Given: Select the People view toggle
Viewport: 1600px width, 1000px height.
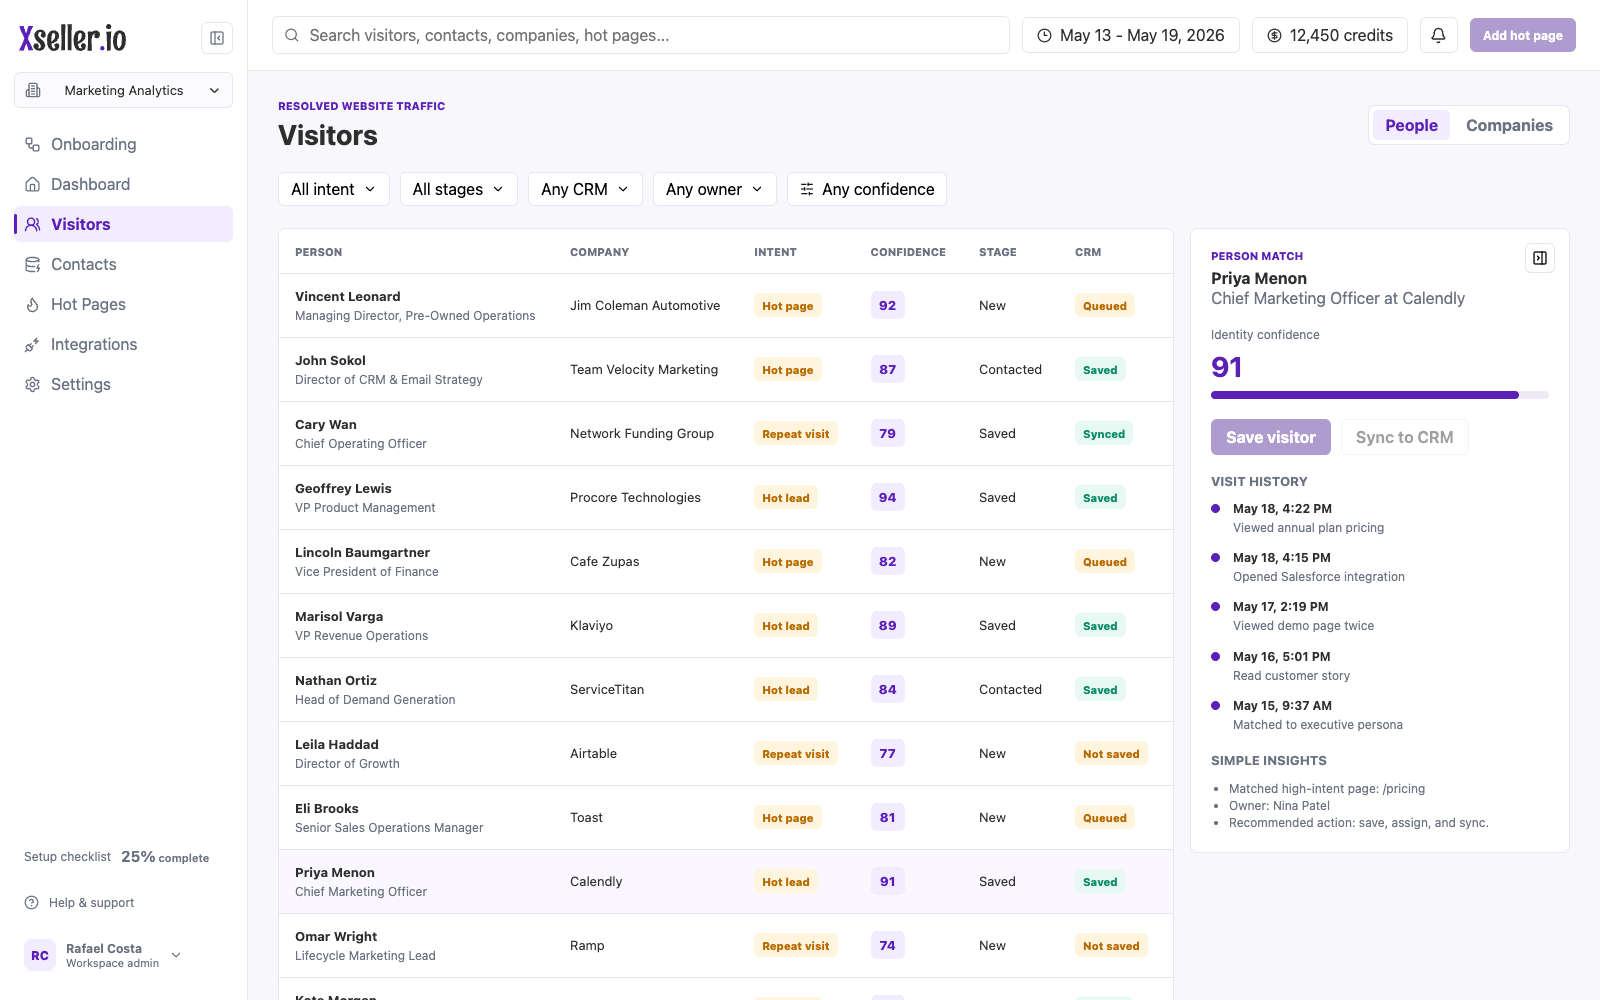Looking at the screenshot, I should pyautogui.click(x=1411, y=125).
